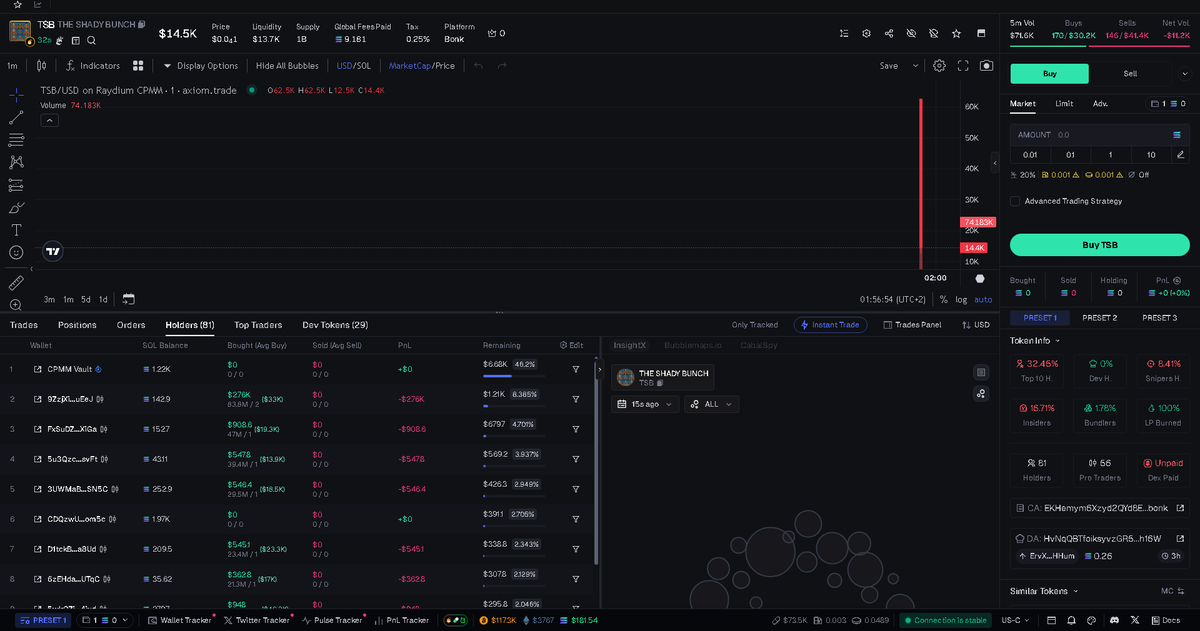Screen dimensions: 1200x631
Task: Copy THE SHADY BUNCH token name
Action: (x=142, y=24)
